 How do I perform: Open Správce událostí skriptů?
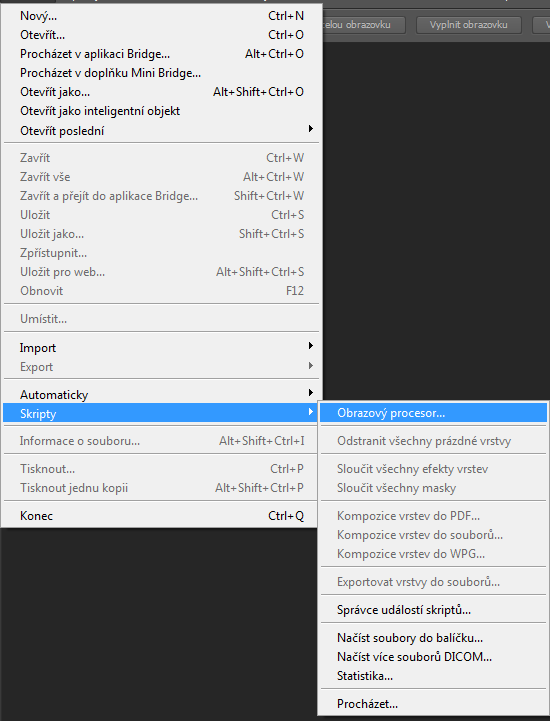click(433, 610)
